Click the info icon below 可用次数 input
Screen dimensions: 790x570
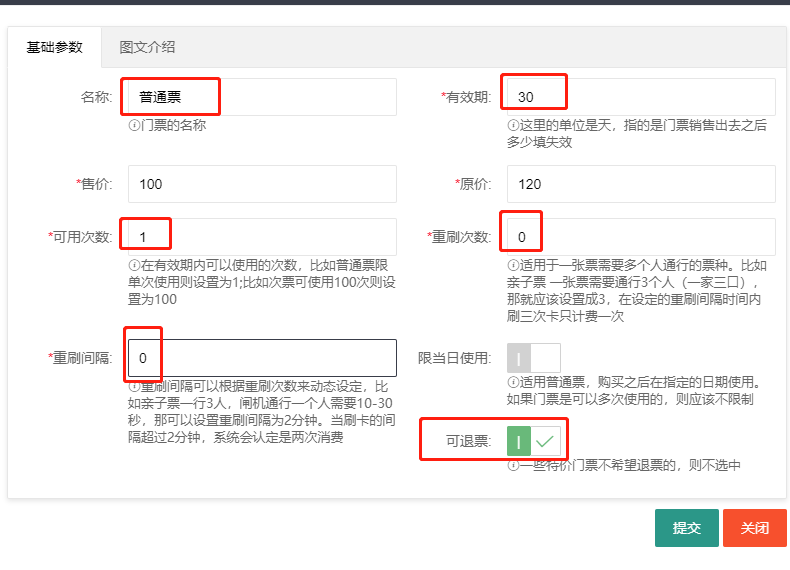coord(134,266)
